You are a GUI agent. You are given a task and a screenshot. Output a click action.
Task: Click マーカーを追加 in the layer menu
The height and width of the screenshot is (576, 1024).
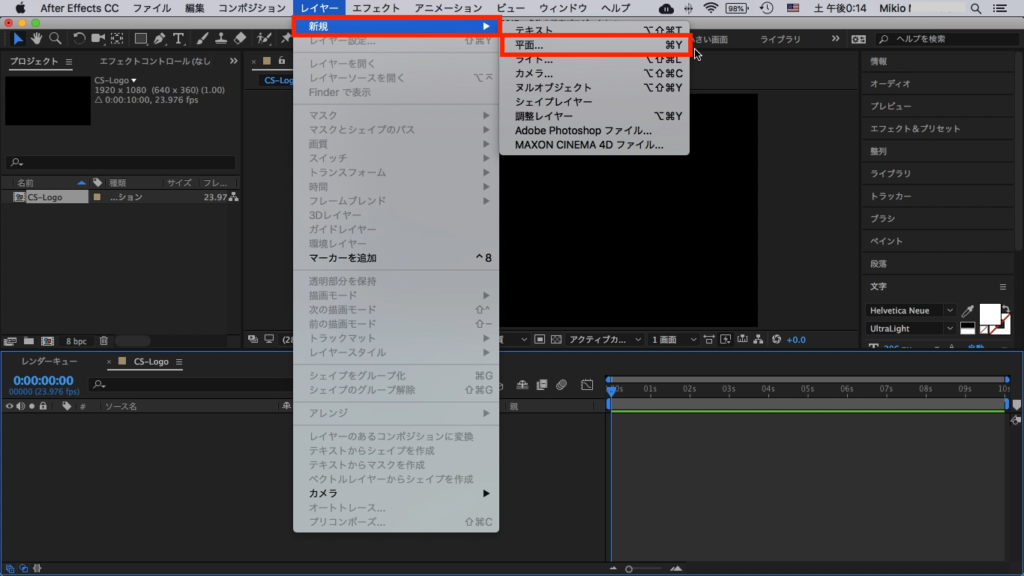pyautogui.click(x=396, y=258)
